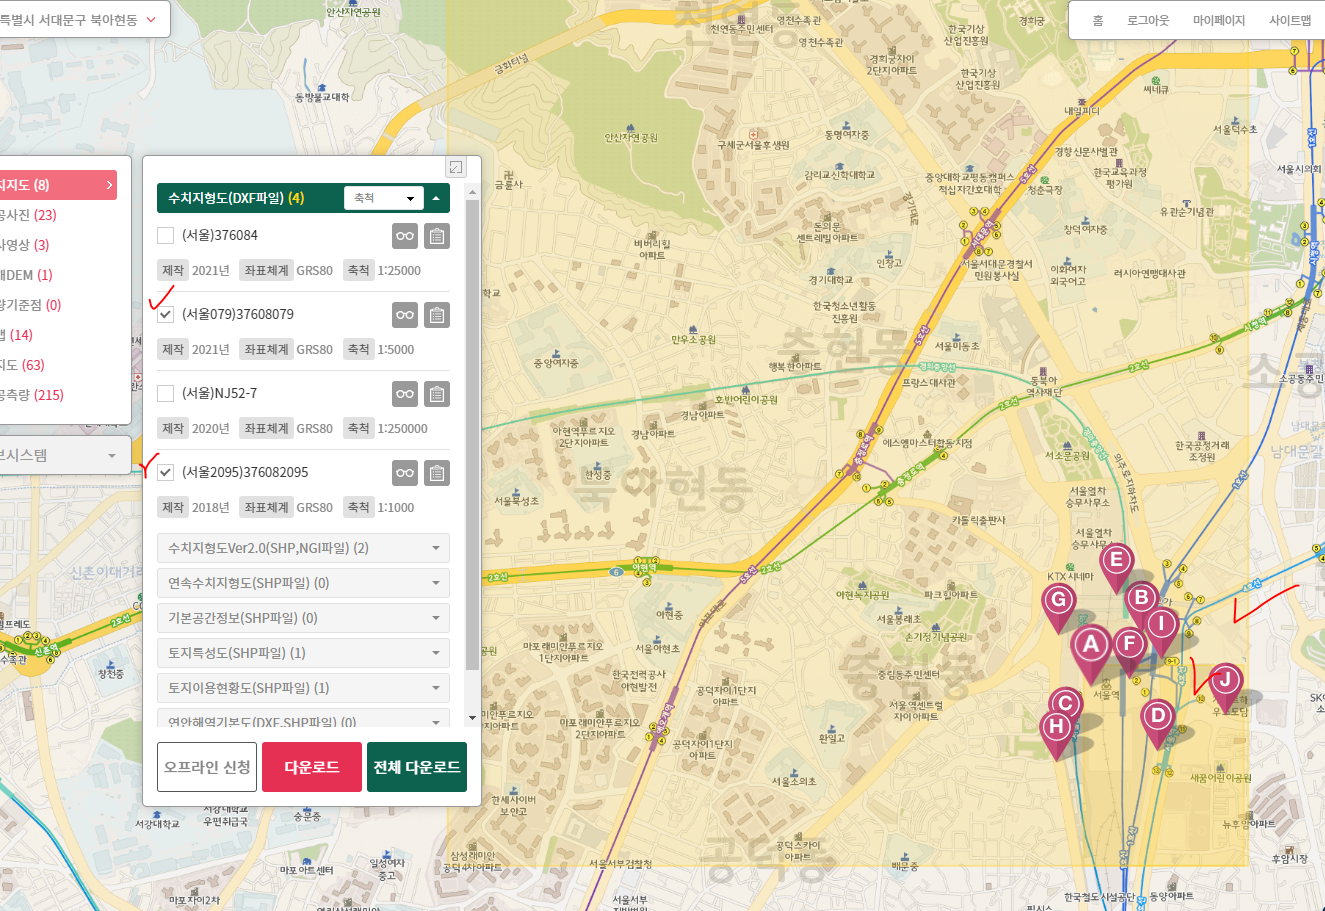Screen dimensions: 1325x911
Task: Uncheck the (서울2095)376082095 checkbox
Action: point(166,473)
